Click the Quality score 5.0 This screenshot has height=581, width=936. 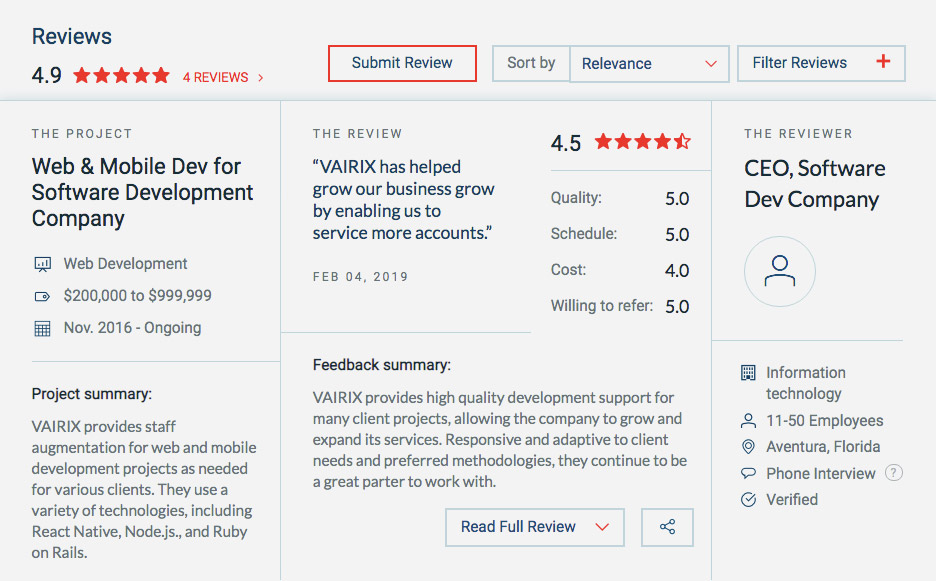(677, 199)
